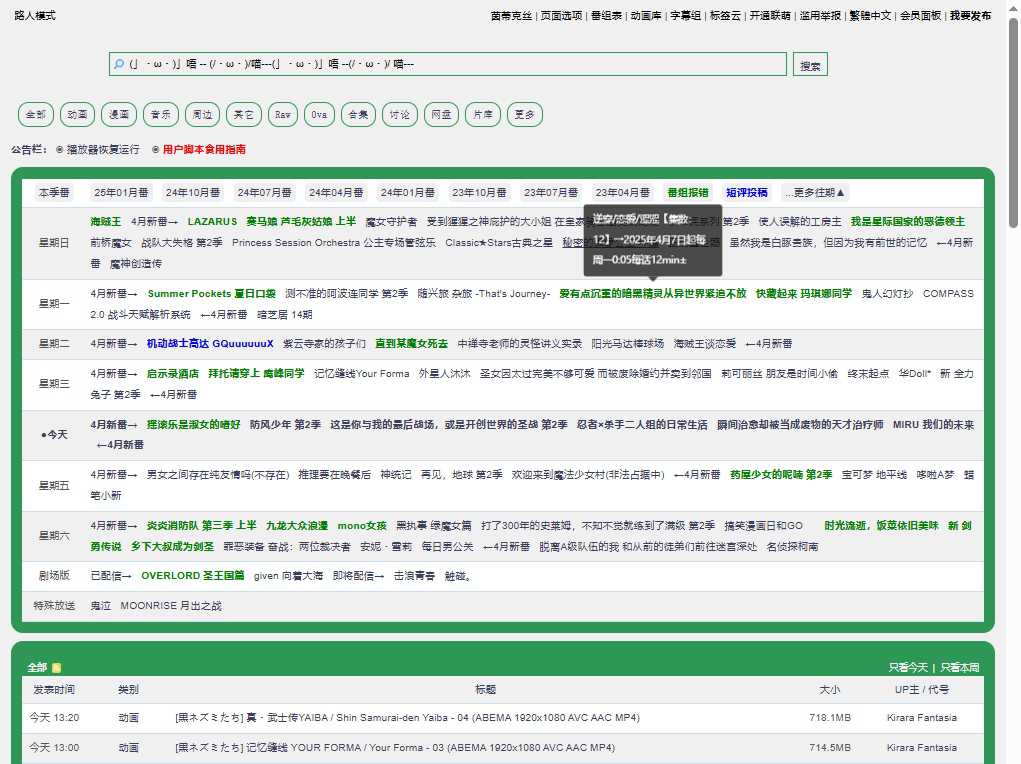The height and width of the screenshot is (764, 1021).
Task: Select the 动画 category pill
Action: (x=76, y=114)
